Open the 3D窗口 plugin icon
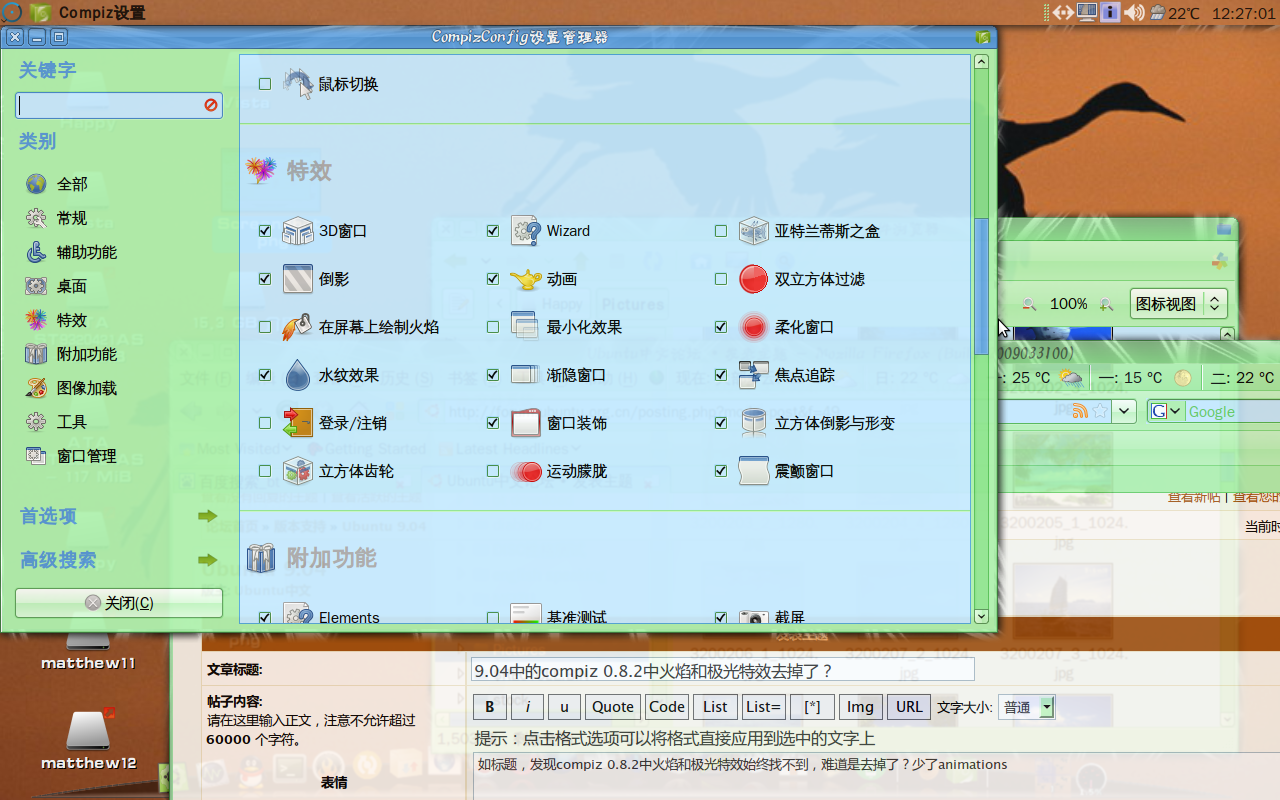This screenshot has height=800, width=1280. click(298, 231)
